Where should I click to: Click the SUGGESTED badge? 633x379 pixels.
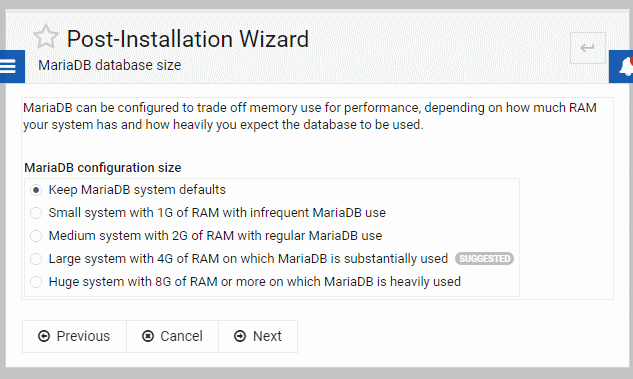click(484, 259)
